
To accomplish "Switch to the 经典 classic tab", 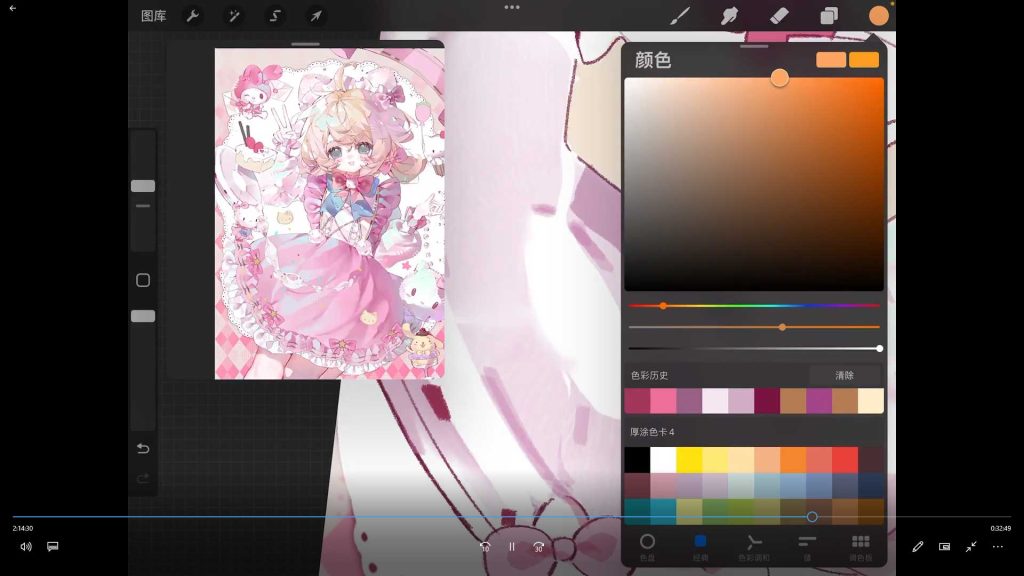I will coord(700,547).
